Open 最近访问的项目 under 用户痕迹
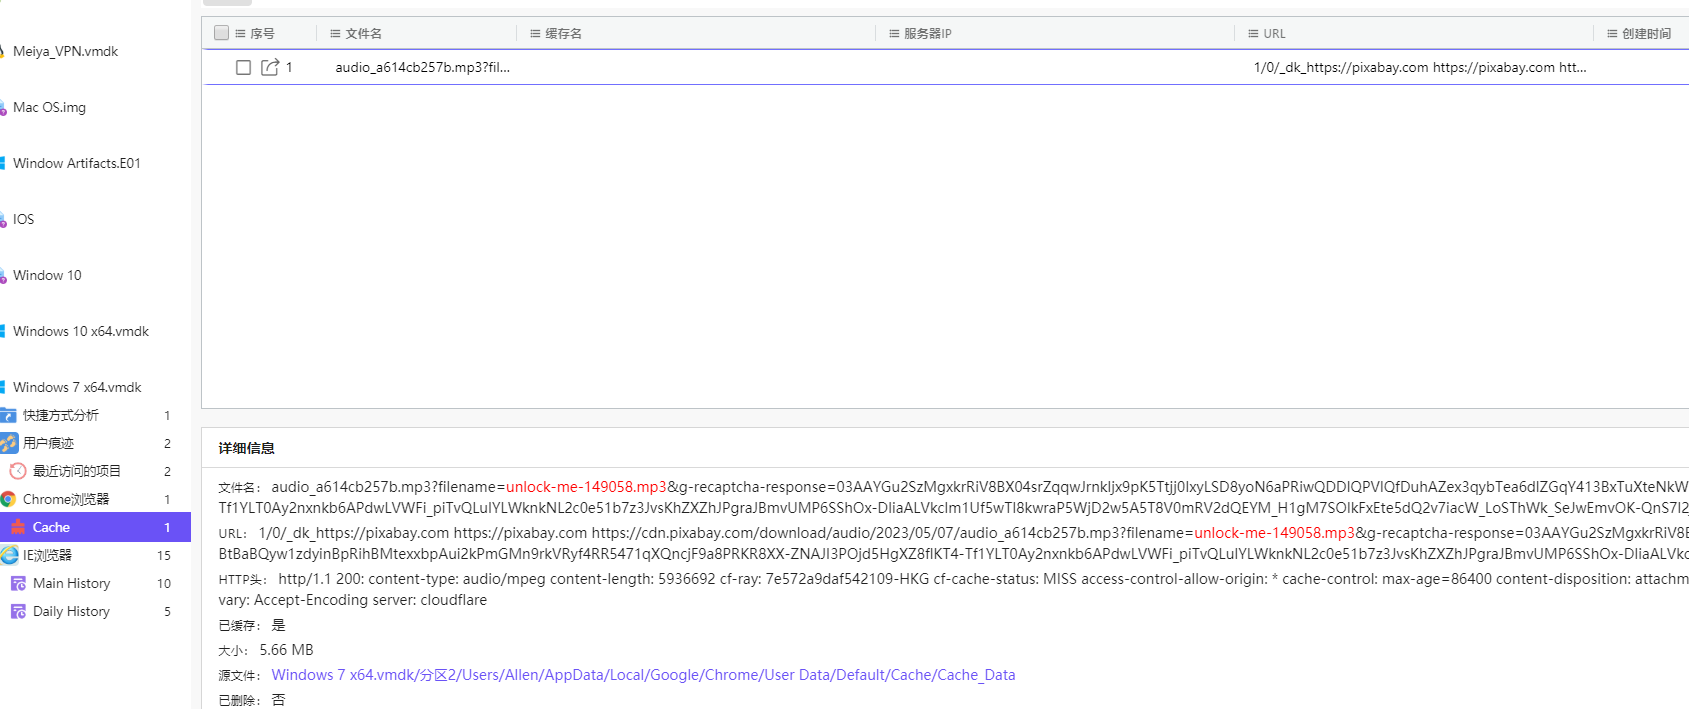Viewport: 1689px width, 709px height. [x=77, y=471]
